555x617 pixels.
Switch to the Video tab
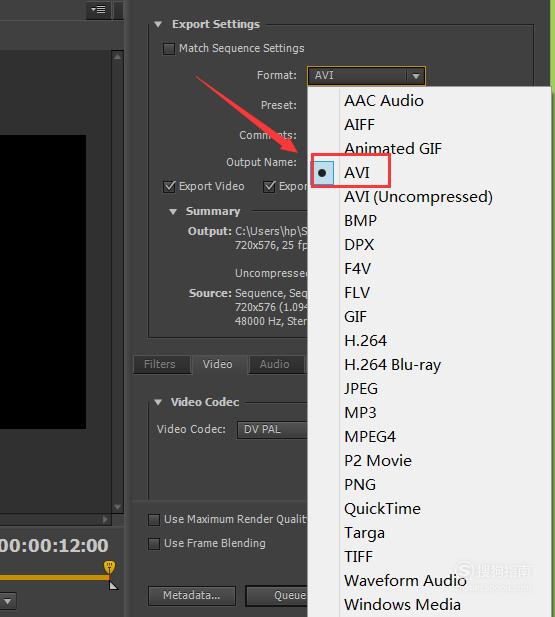[x=219, y=364]
